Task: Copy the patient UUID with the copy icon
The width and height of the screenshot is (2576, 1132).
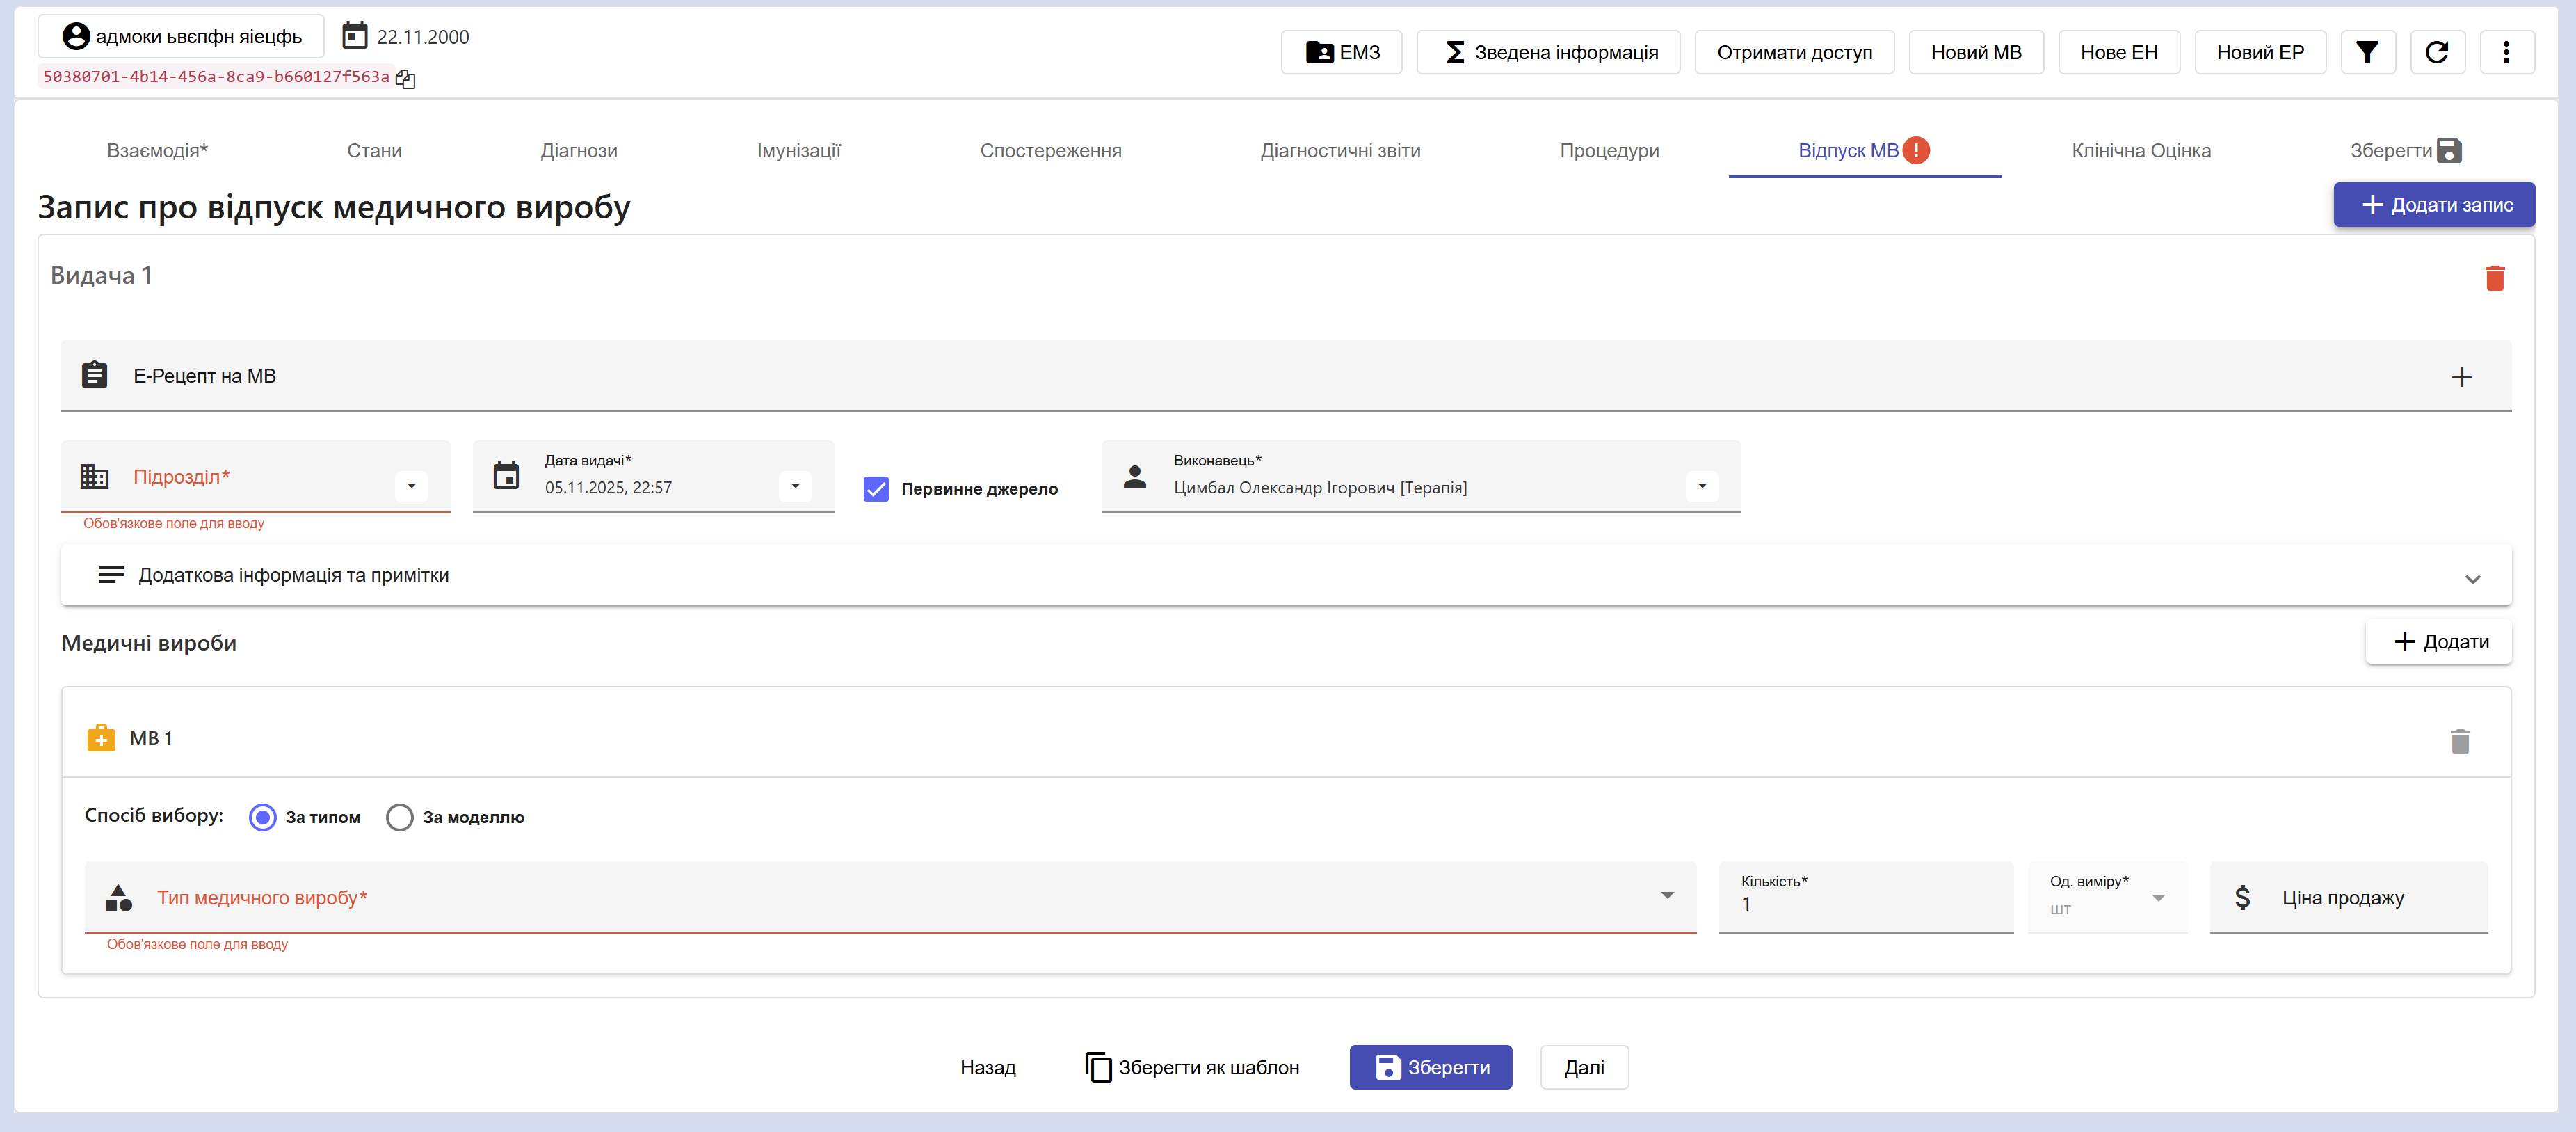Action: point(405,78)
